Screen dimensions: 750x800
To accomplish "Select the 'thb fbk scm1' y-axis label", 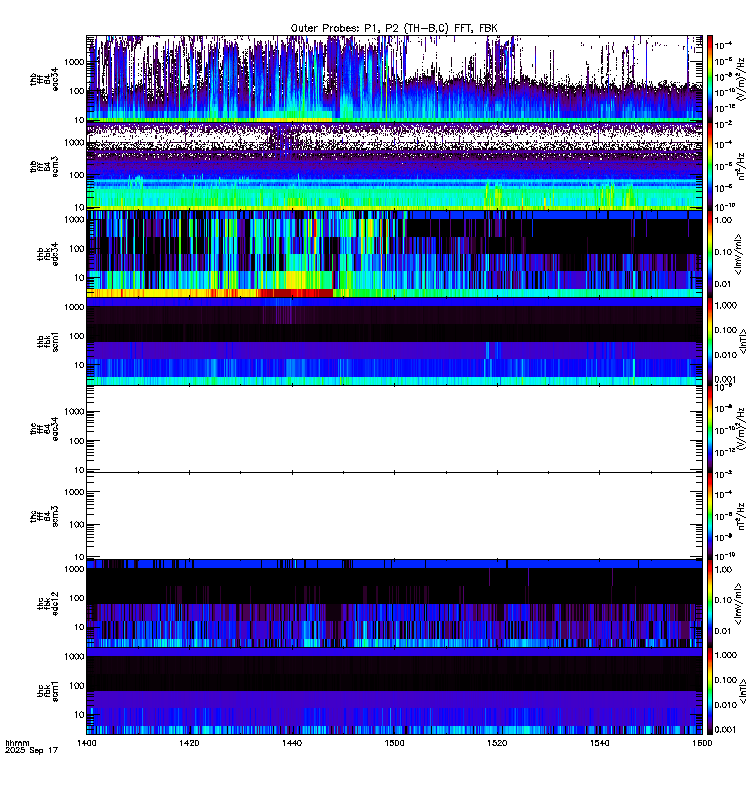I will tap(47, 341).
